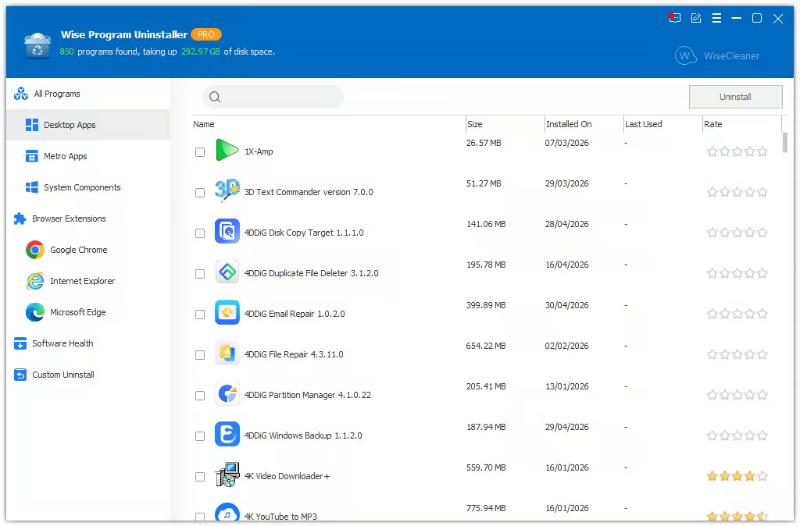Click the 29/03/2026 install date
Image resolution: width=800 pixels, height=526 pixels.
pyautogui.click(x=567, y=184)
